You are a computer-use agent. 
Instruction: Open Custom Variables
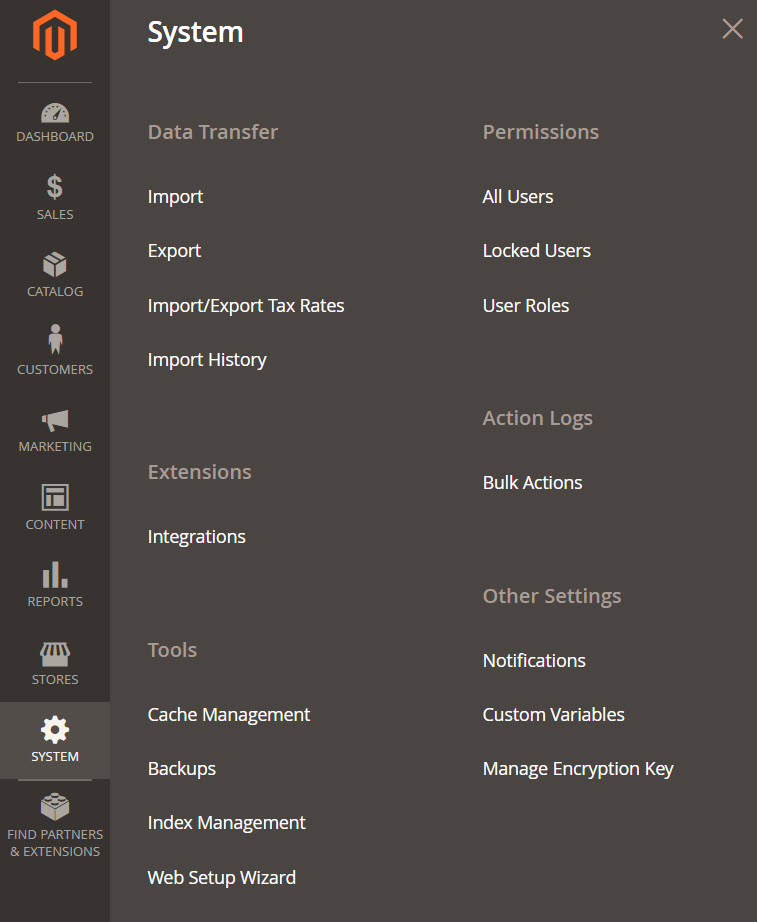(x=553, y=714)
